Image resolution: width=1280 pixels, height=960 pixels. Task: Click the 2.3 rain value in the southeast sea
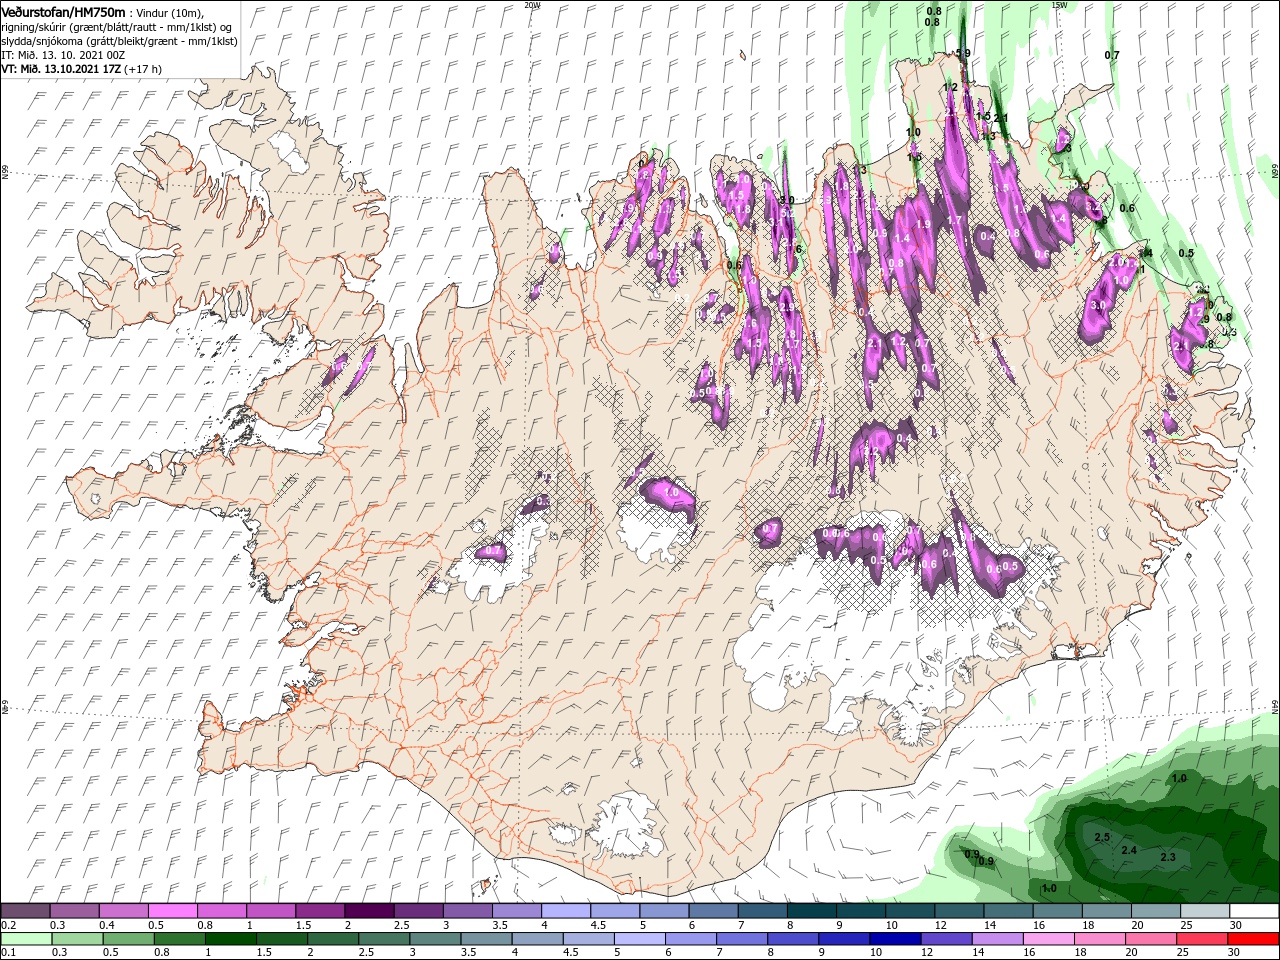[x=1168, y=857]
